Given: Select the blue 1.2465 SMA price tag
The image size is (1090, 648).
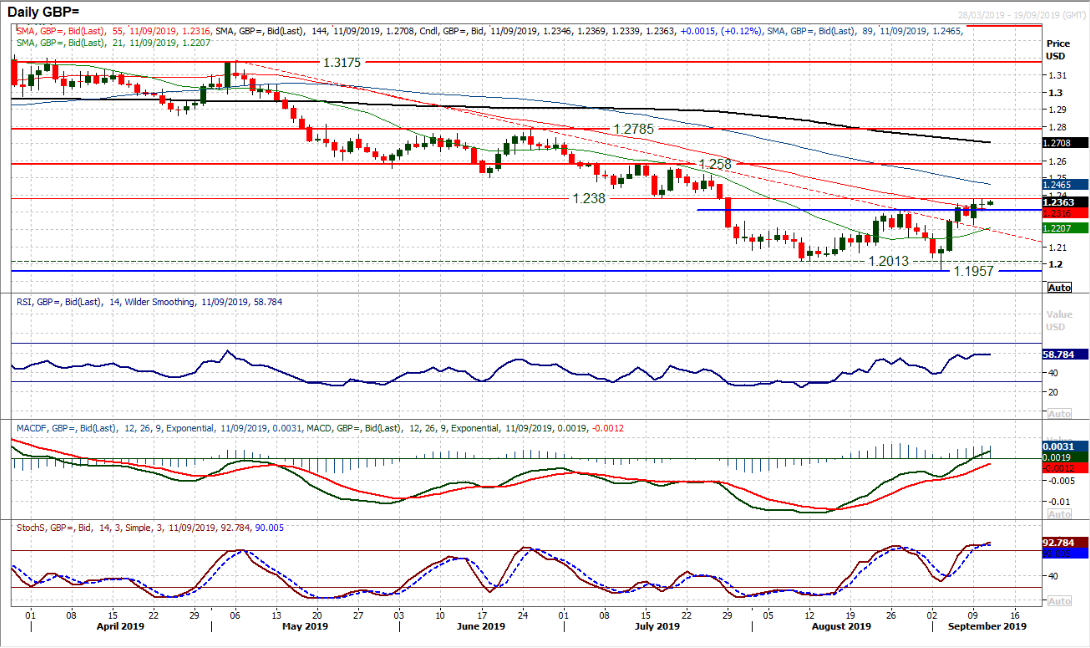Looking at the screenshot, I should click(1058, 185).
